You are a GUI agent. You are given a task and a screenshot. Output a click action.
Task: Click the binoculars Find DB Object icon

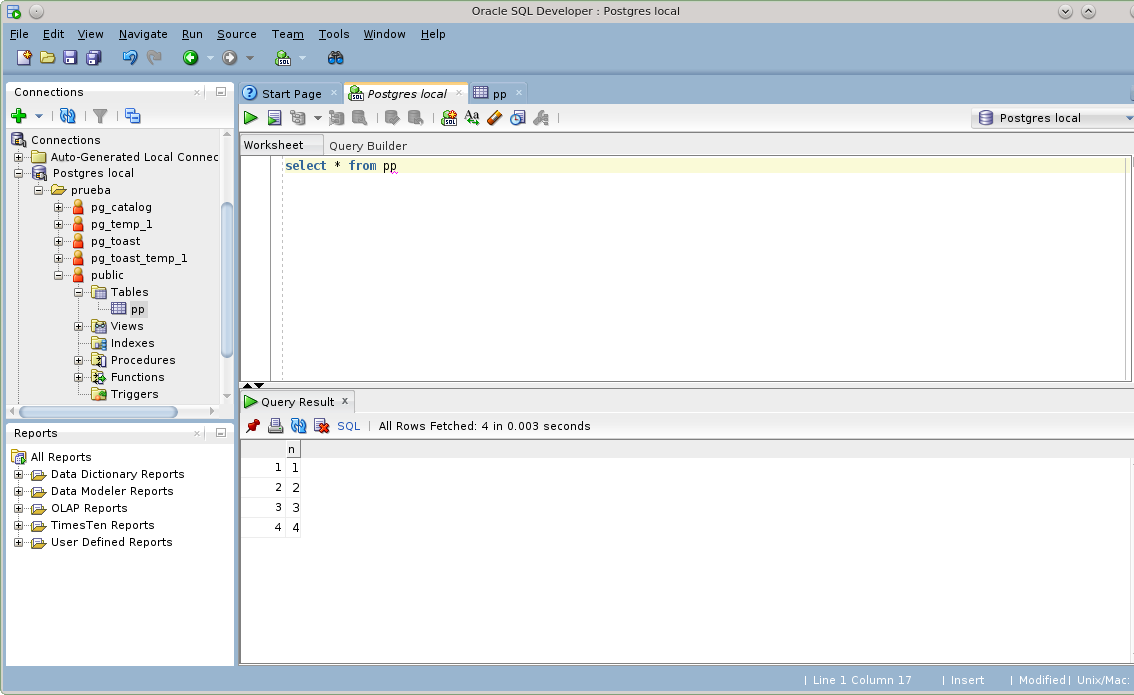(335, 58)
